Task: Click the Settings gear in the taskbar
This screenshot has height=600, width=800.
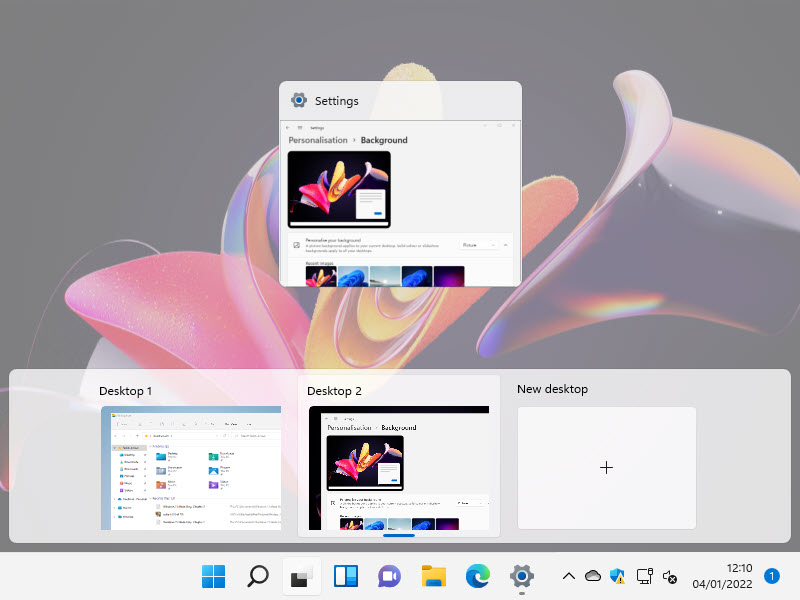Action: tap(521, 576)
